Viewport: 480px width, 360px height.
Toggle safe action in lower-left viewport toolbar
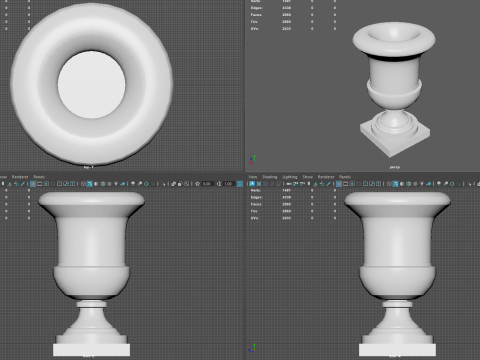[x=66, y=184]
